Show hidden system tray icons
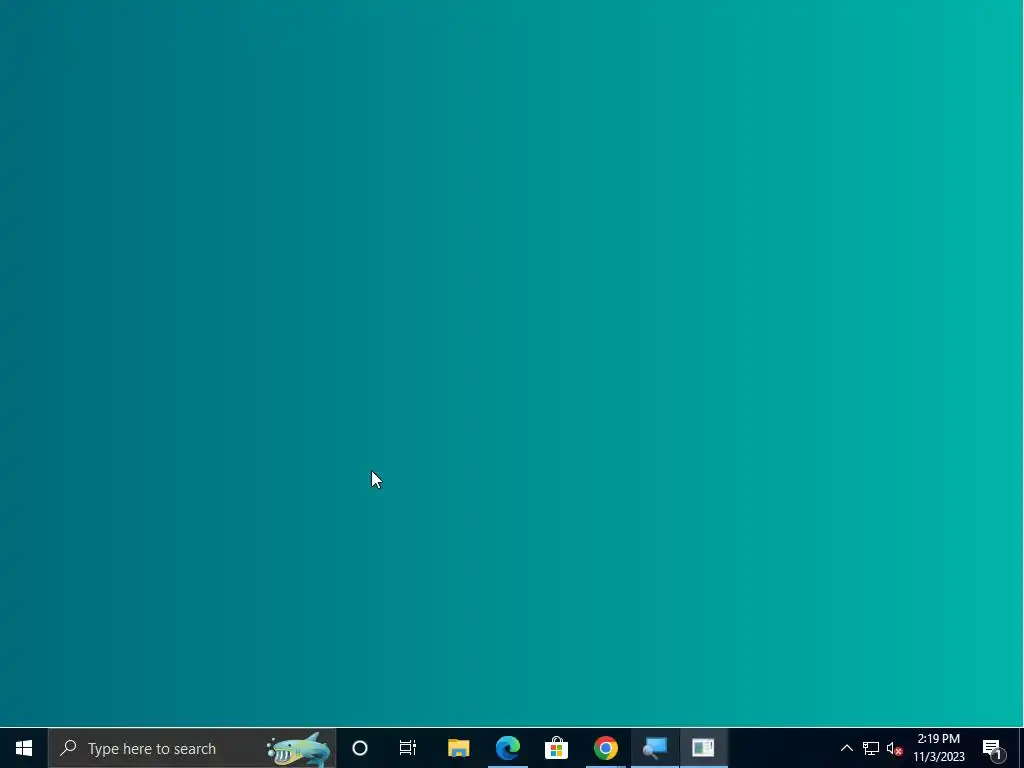The image size is (1024, 768). pos(846,748)
